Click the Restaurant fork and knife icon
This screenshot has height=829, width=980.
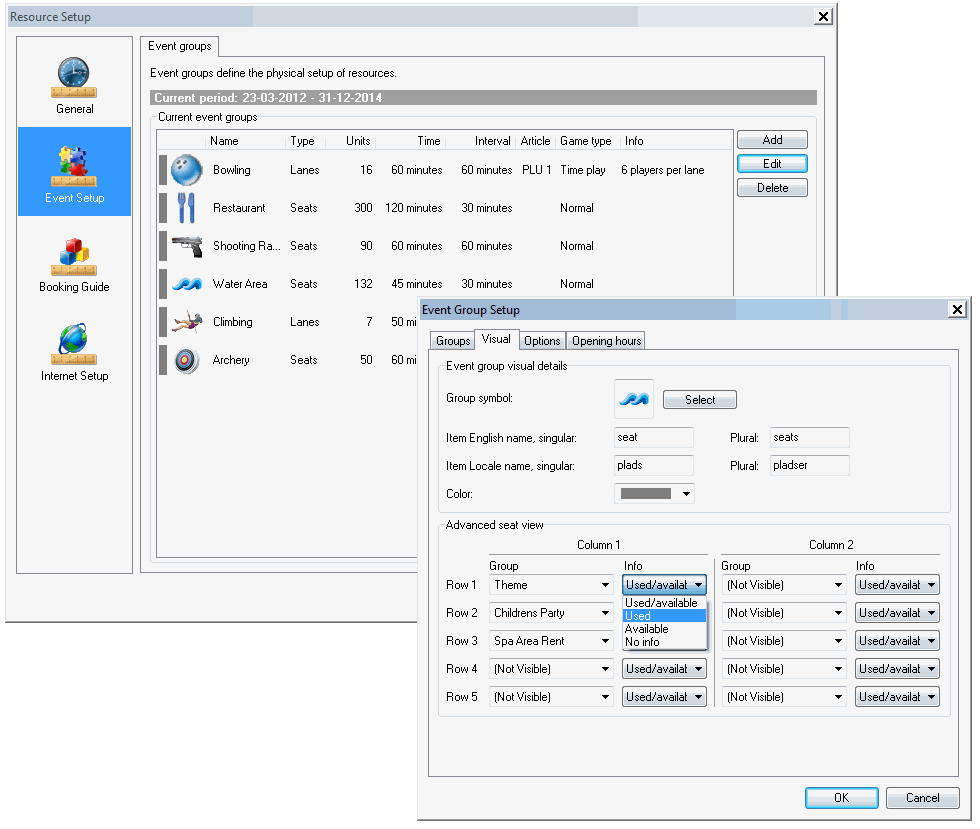click(186, 208)
